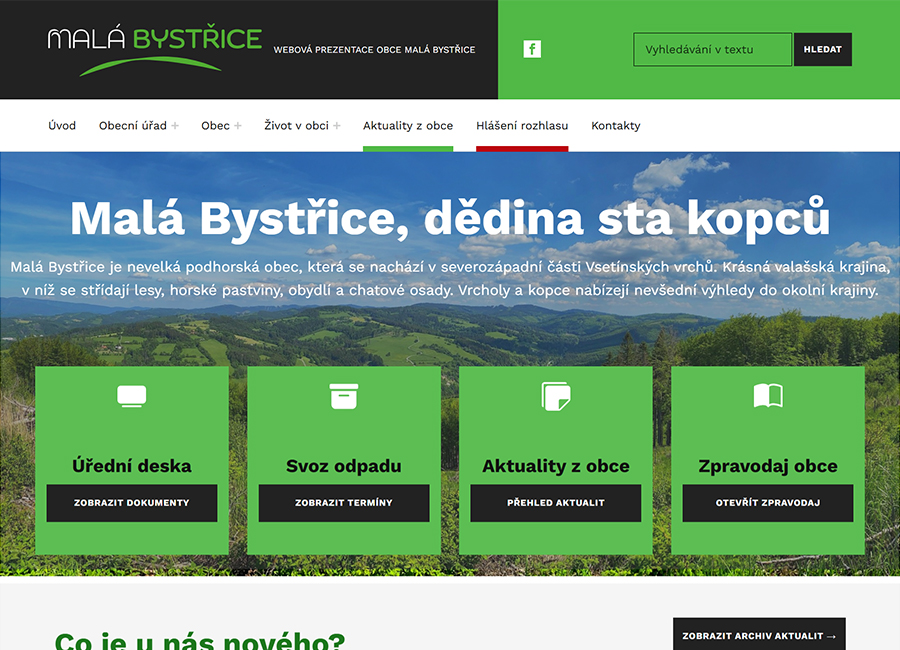Click inside the Vyhledávání v textu field
The width and height of the screenshot is (900, 650).
712,48
